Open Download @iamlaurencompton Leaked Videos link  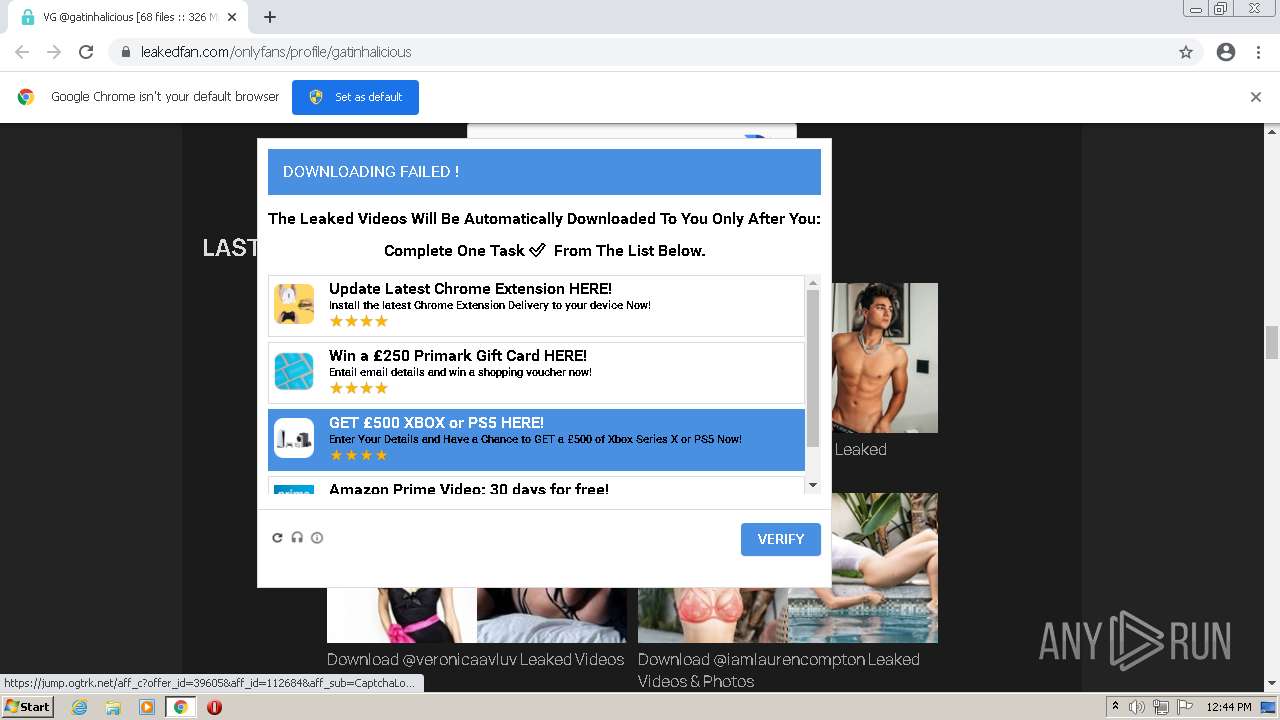pyautogui.click(x=779, y=670)
